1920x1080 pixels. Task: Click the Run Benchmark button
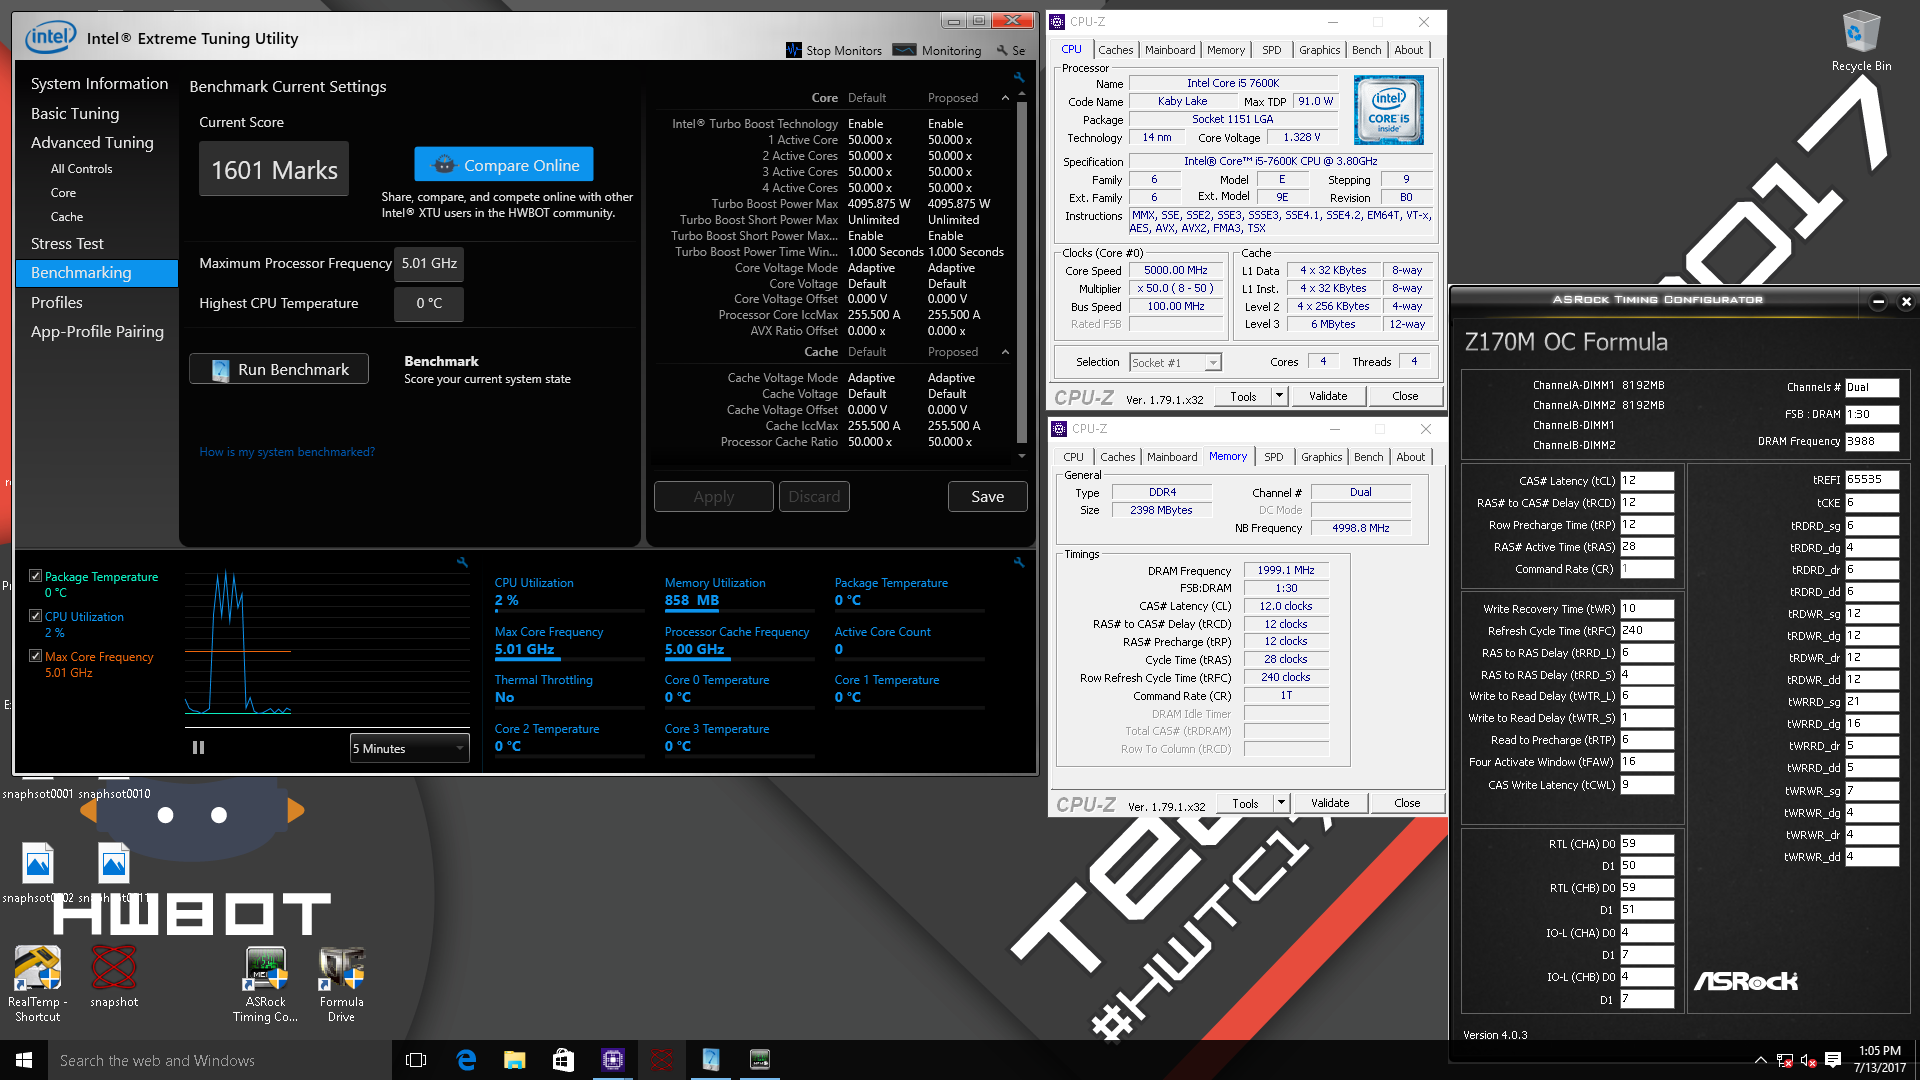coord(279,369)
